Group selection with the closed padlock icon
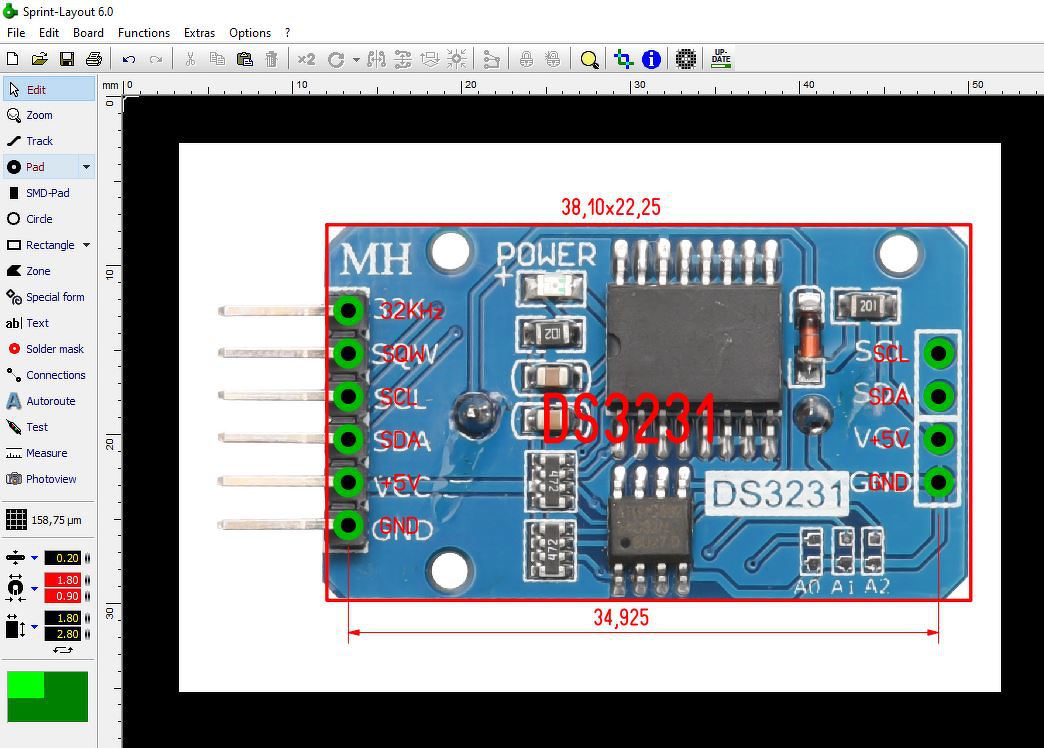The height and width of the screenshot is (748, 1044). click(526, 59)
